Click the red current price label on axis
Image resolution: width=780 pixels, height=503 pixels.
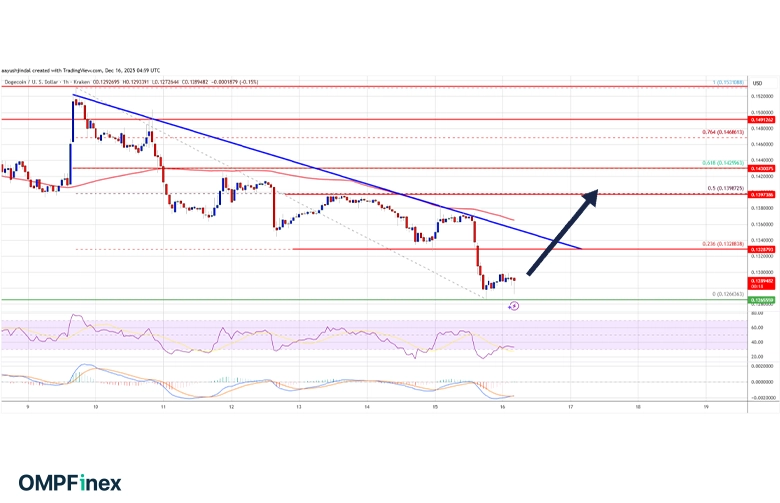[761, 283]
